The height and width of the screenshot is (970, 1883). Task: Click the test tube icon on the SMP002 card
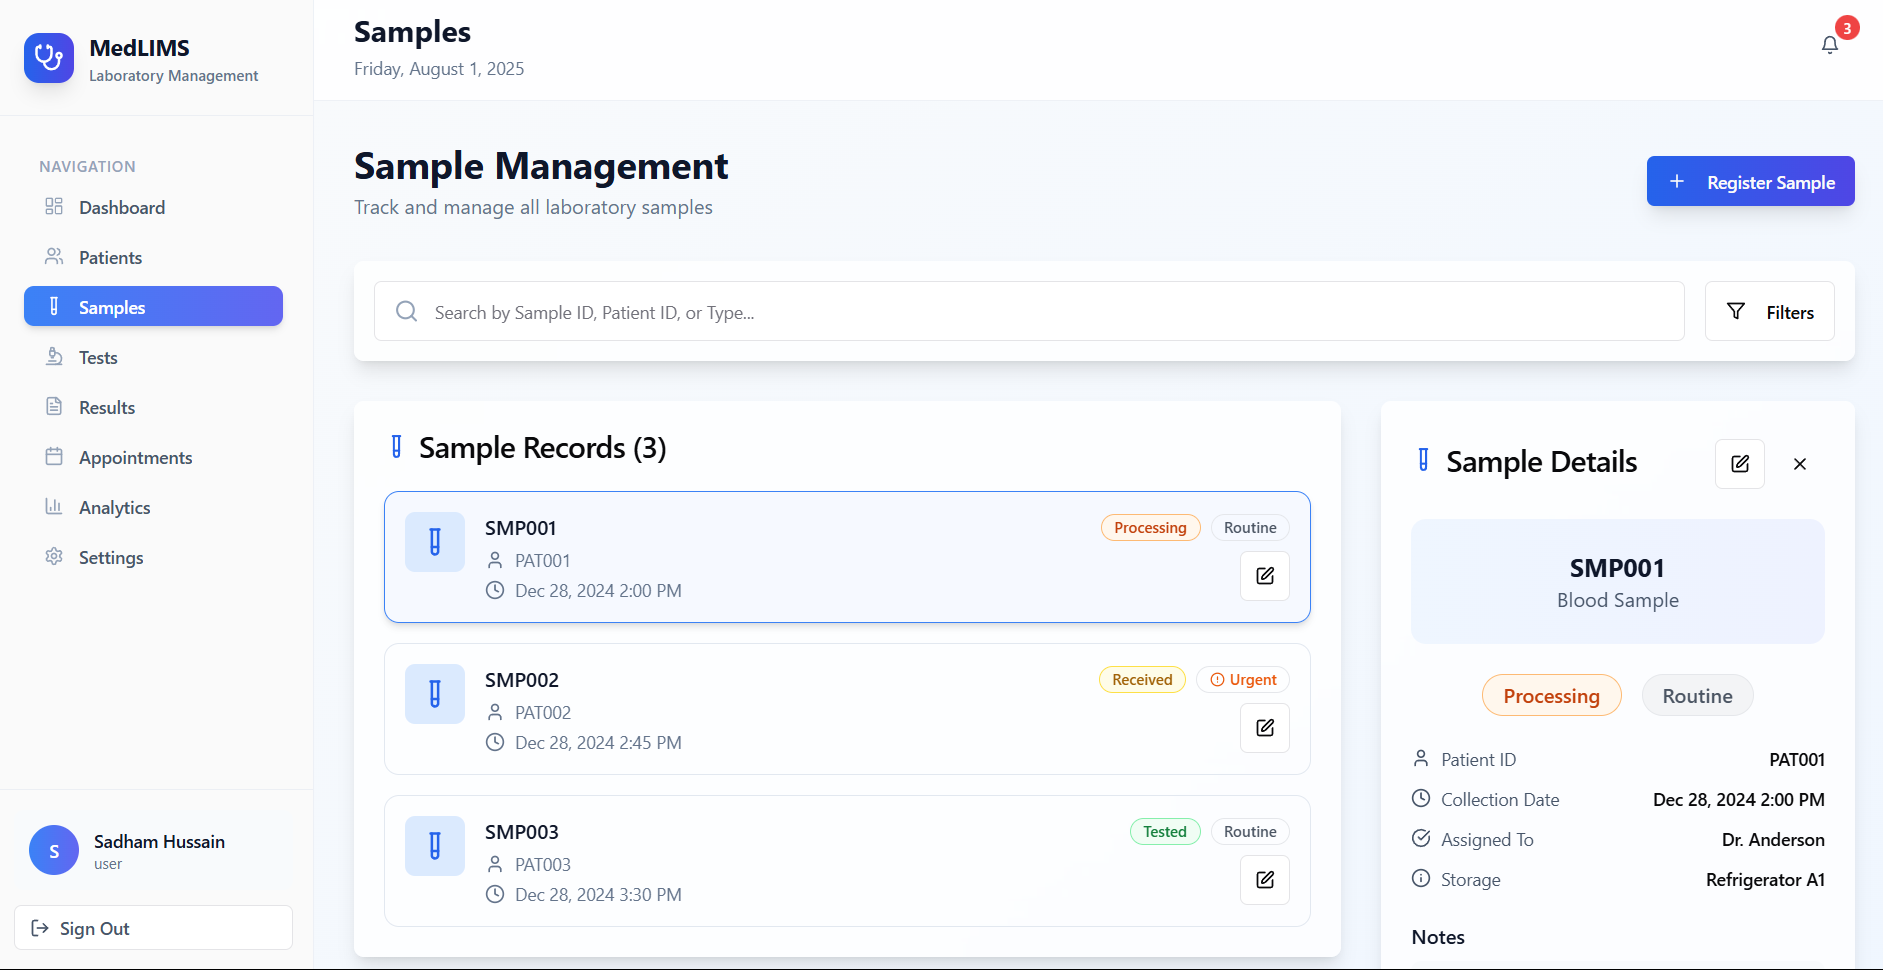click(x=435, y=694)
